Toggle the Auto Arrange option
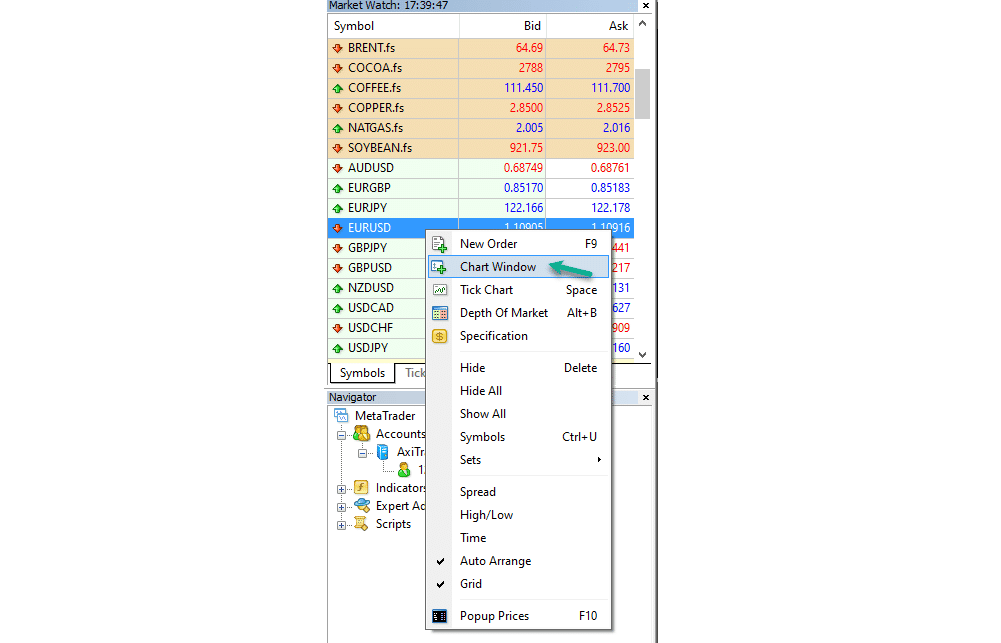The width and height of the screenshot is (1001, 643). pos(495,561)
